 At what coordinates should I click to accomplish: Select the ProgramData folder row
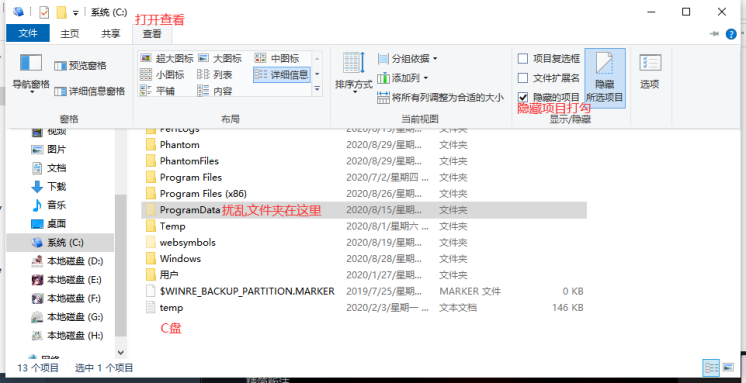[363, 210]
